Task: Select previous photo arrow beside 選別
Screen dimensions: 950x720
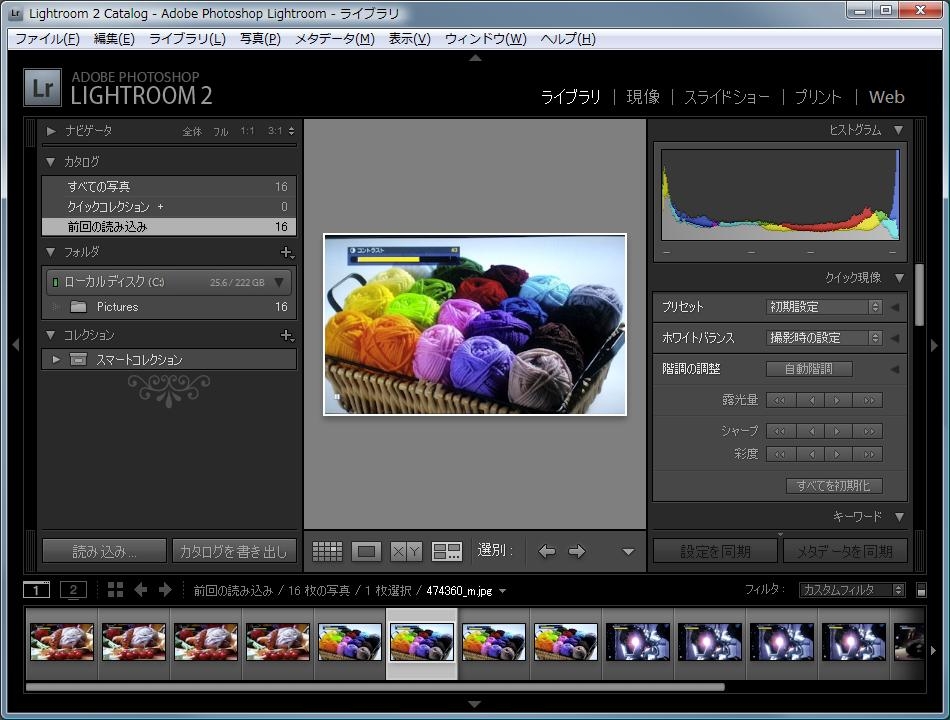Action: (x=547, y=551)
